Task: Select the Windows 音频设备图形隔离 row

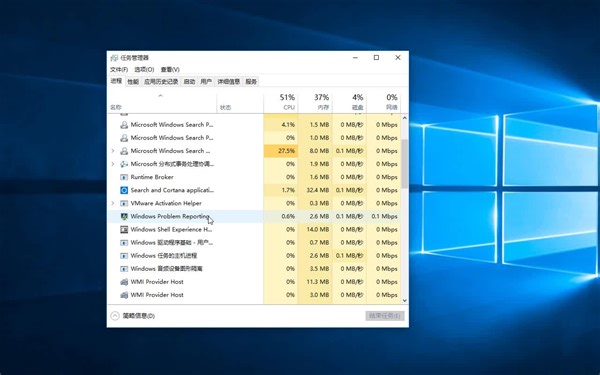Action: [x=254, y=269]
